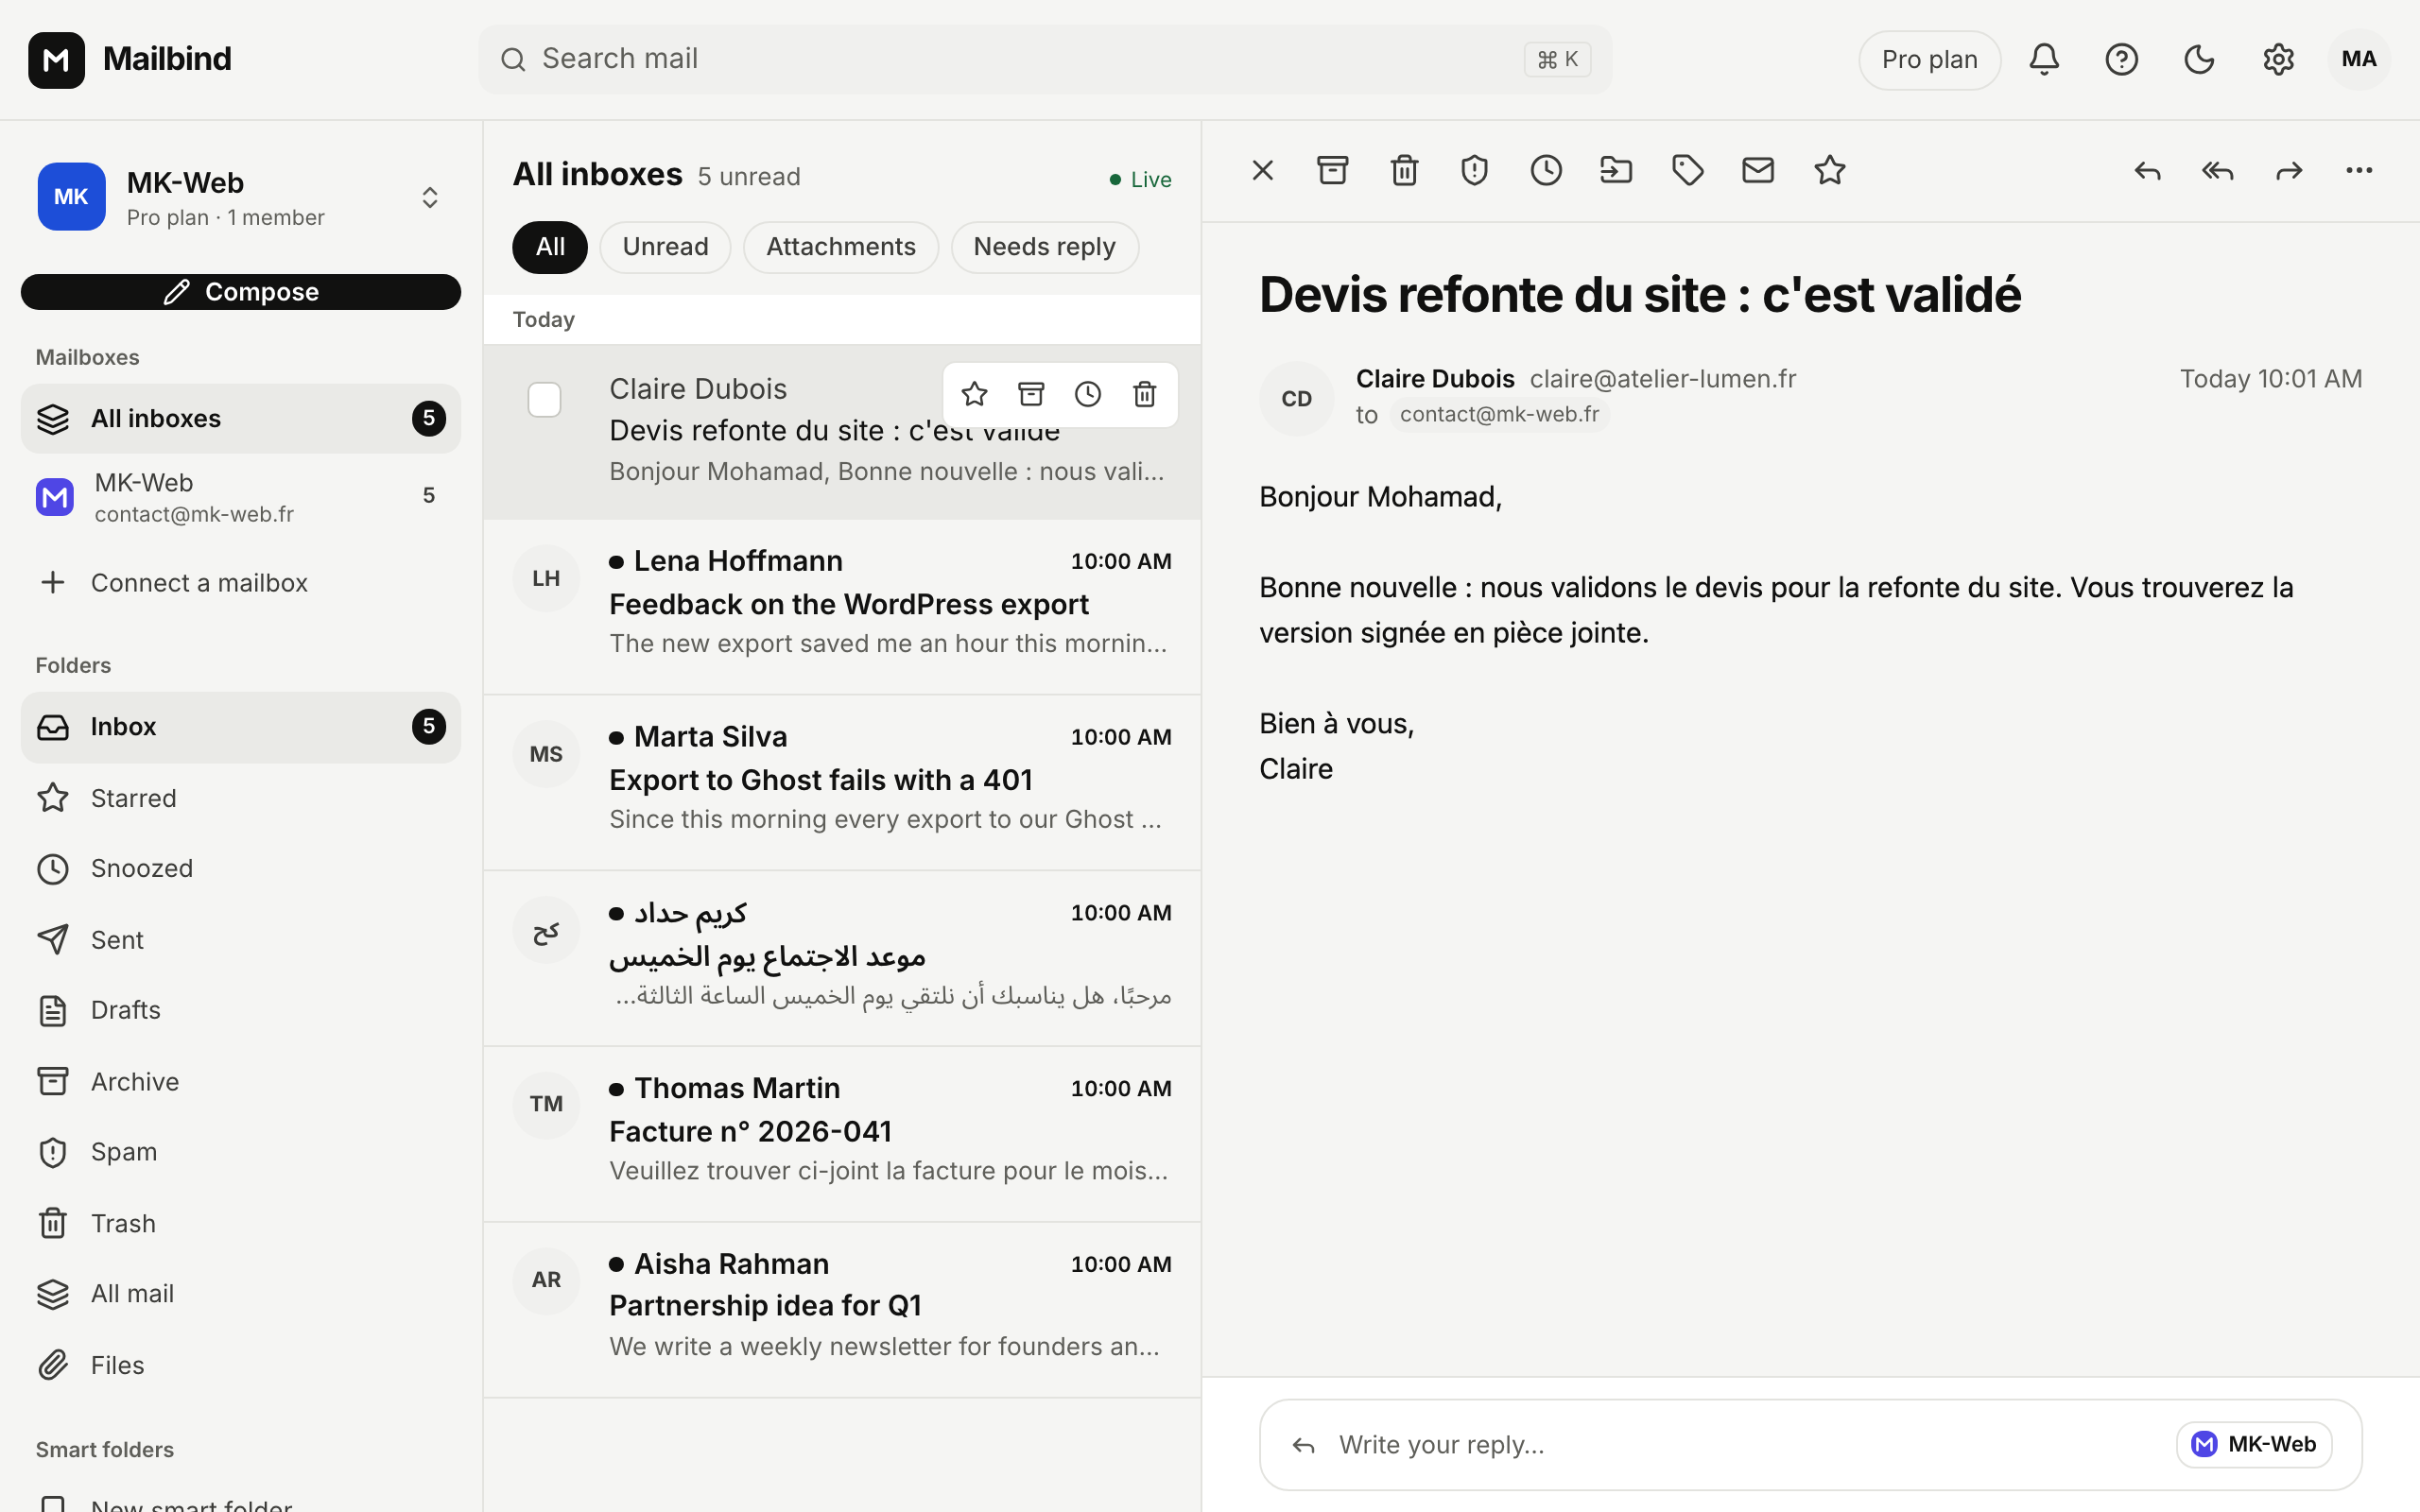Snooze the open email with the toolbar clock icon

pos(1546,171)
